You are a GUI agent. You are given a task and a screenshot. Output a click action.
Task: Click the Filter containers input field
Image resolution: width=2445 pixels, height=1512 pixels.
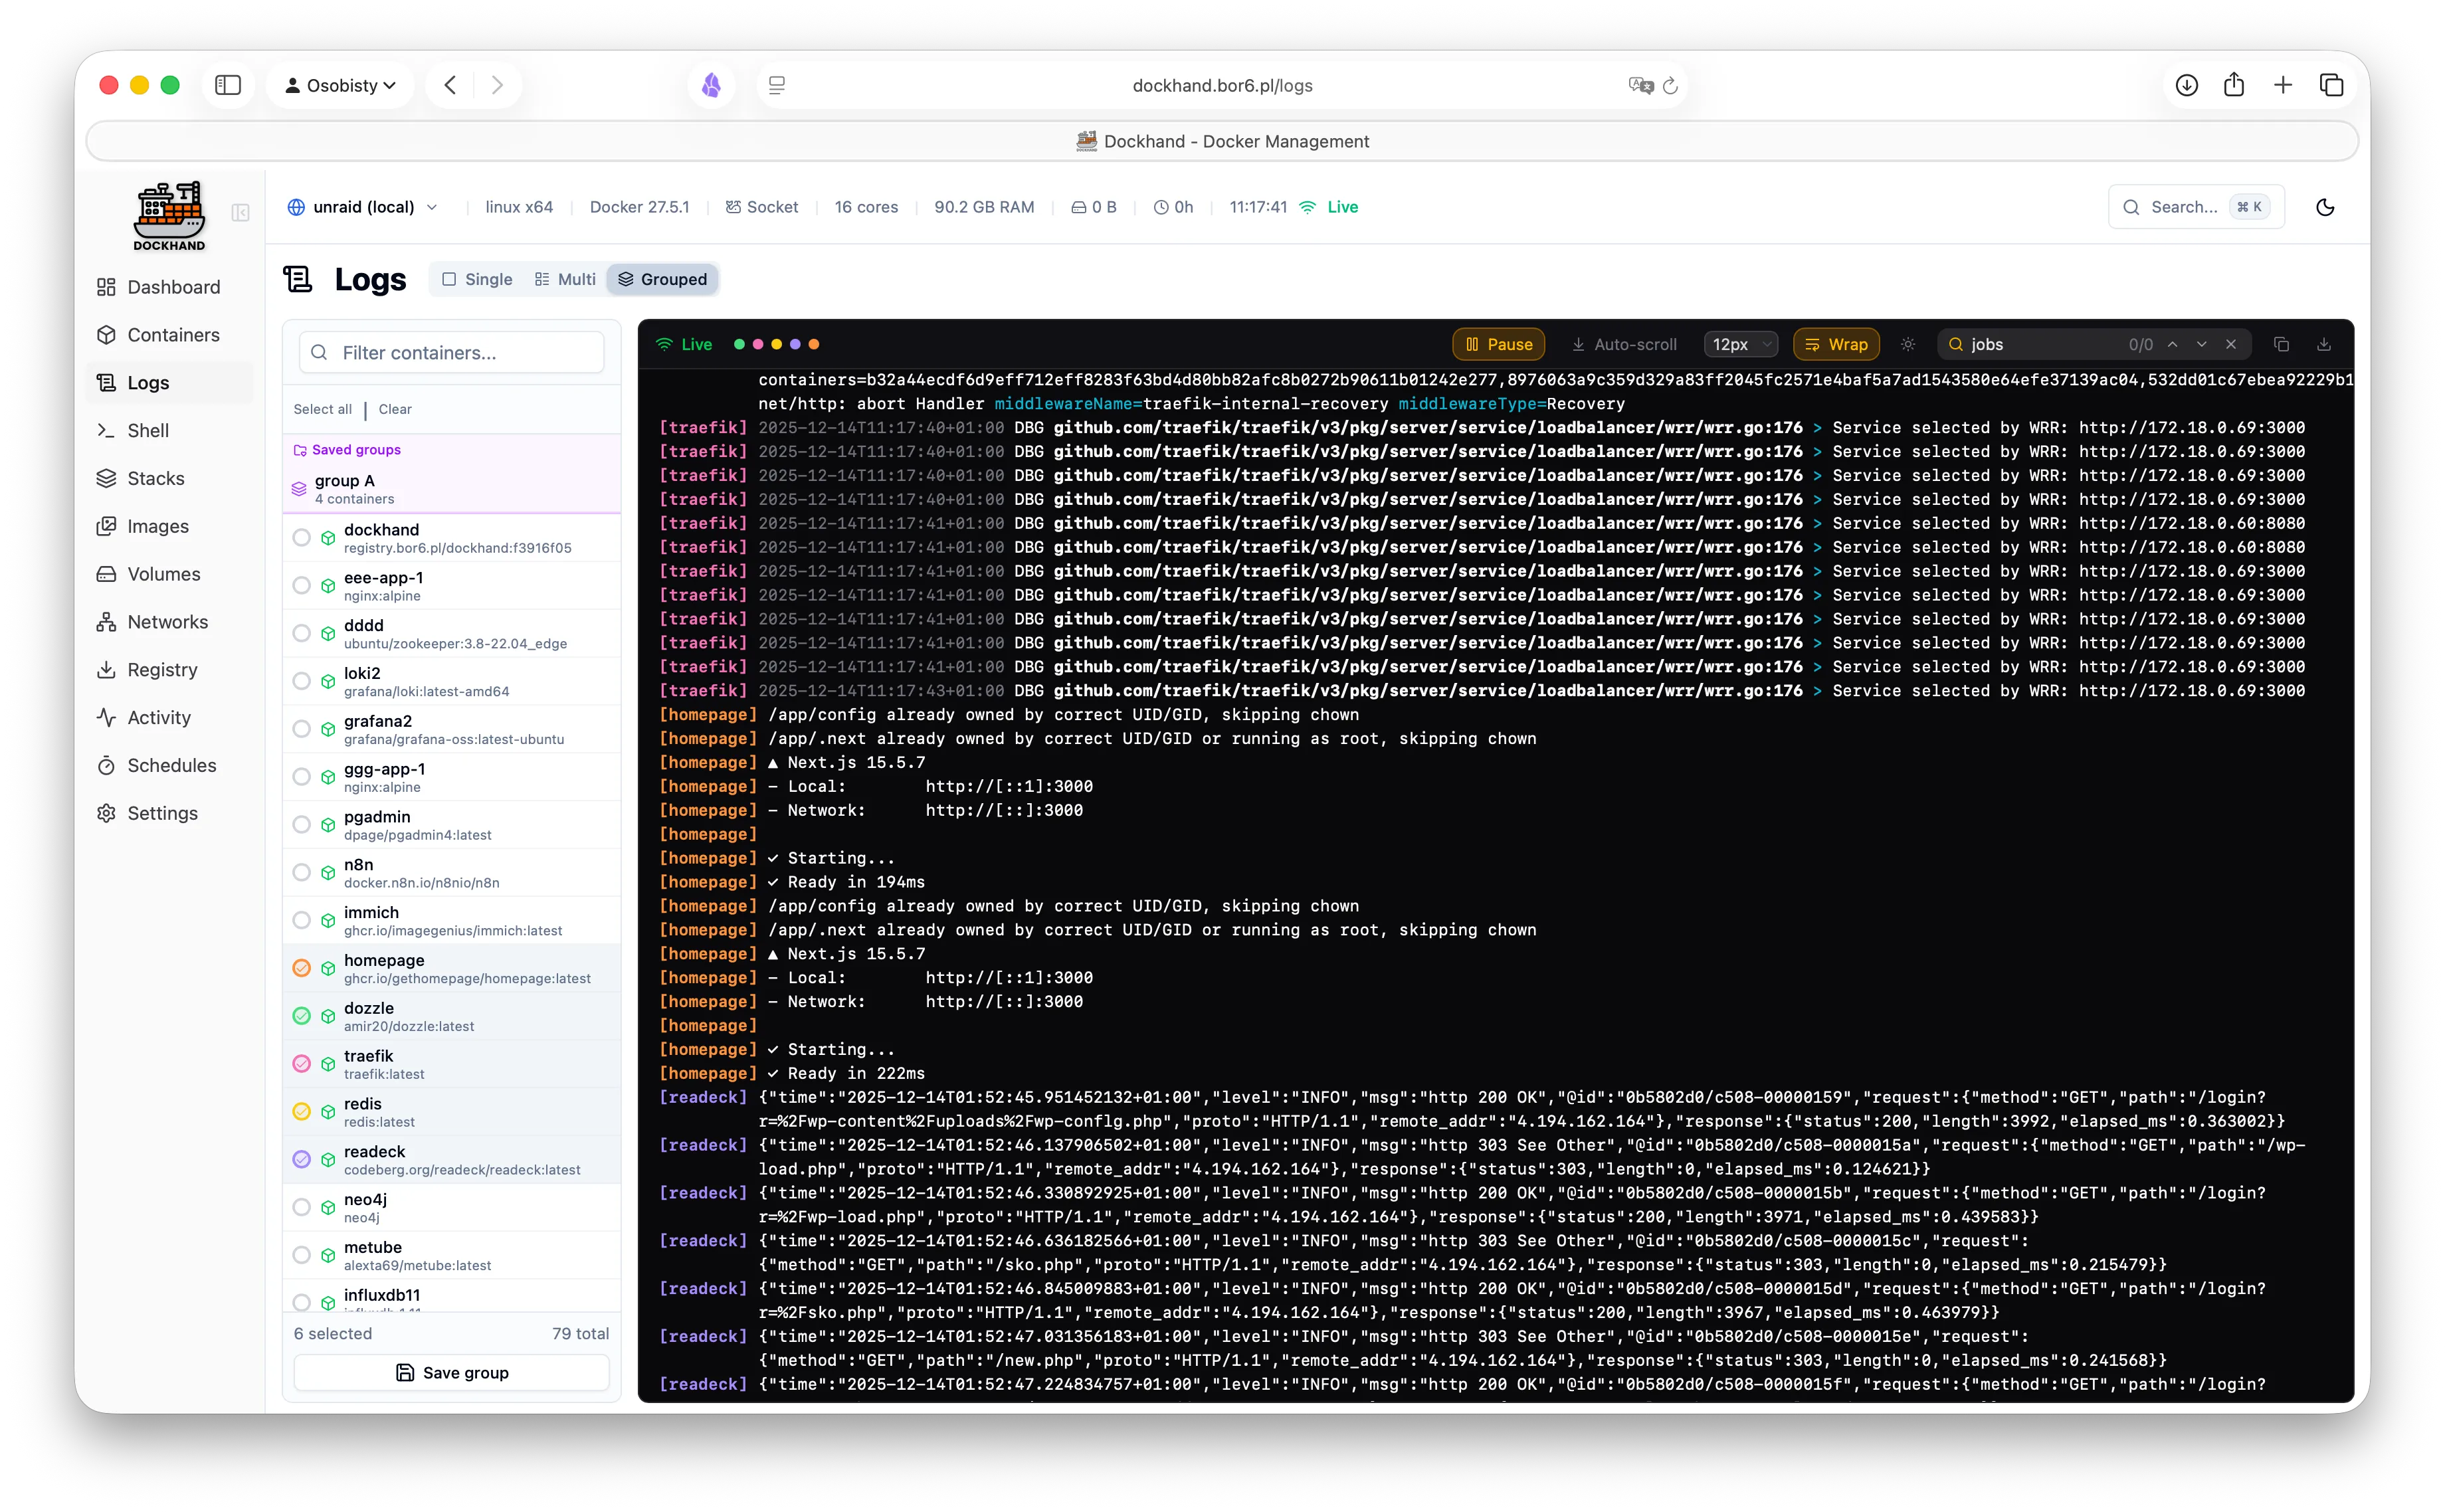click(x=451, y=352)
